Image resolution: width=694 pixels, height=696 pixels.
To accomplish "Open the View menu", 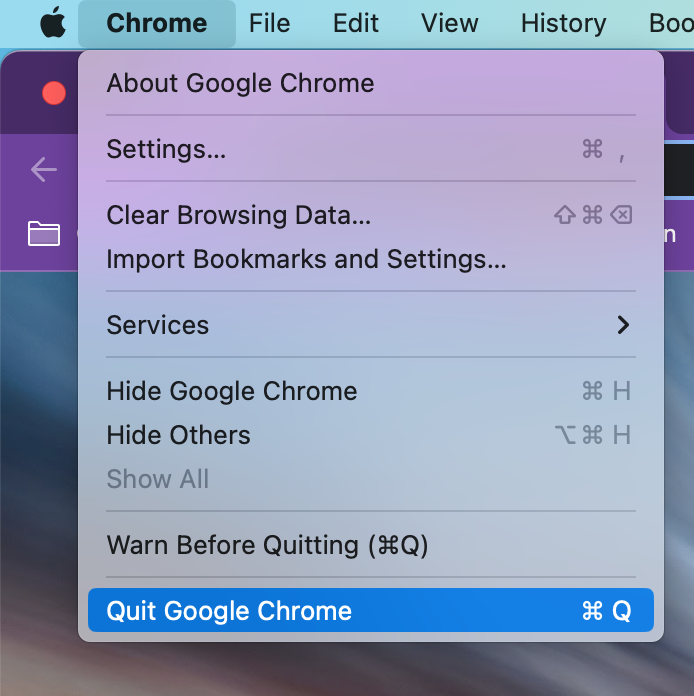I will pyautogui.click(x=450, y=23).
